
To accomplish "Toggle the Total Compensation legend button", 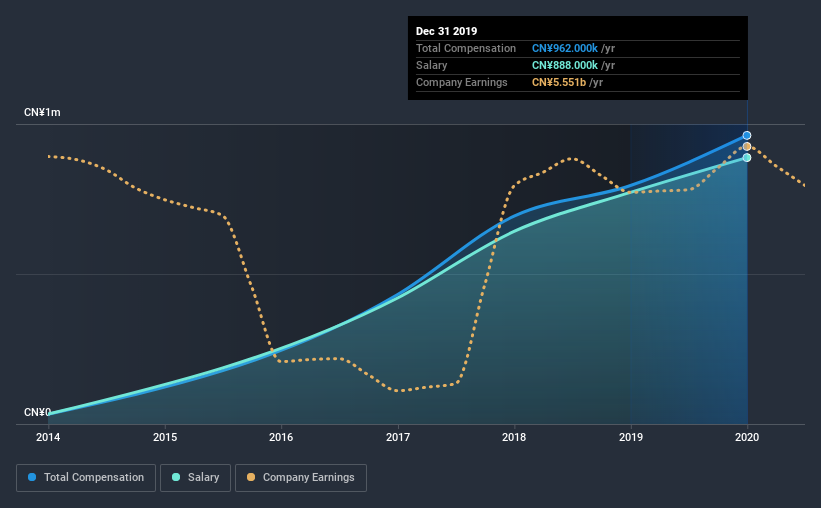I will 86,478.
